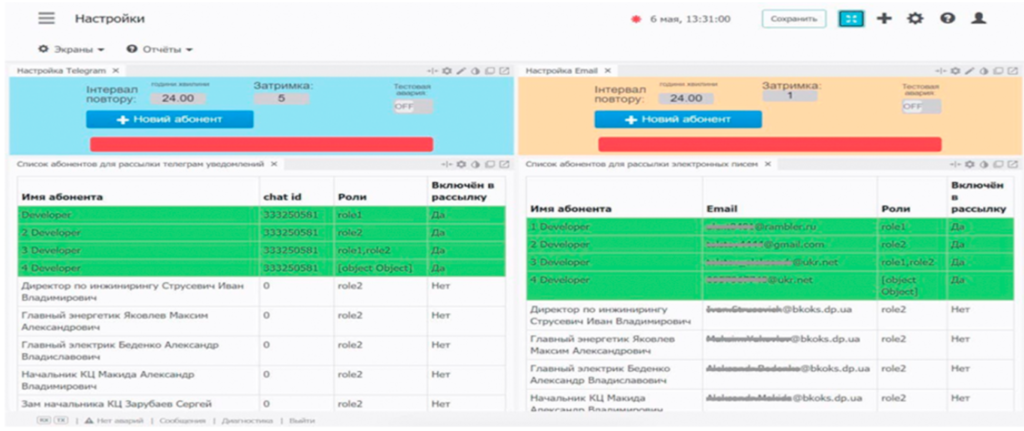Open the help question mark icon
The height and width of the screenshot is (431, 1024).
pos(947,18)
